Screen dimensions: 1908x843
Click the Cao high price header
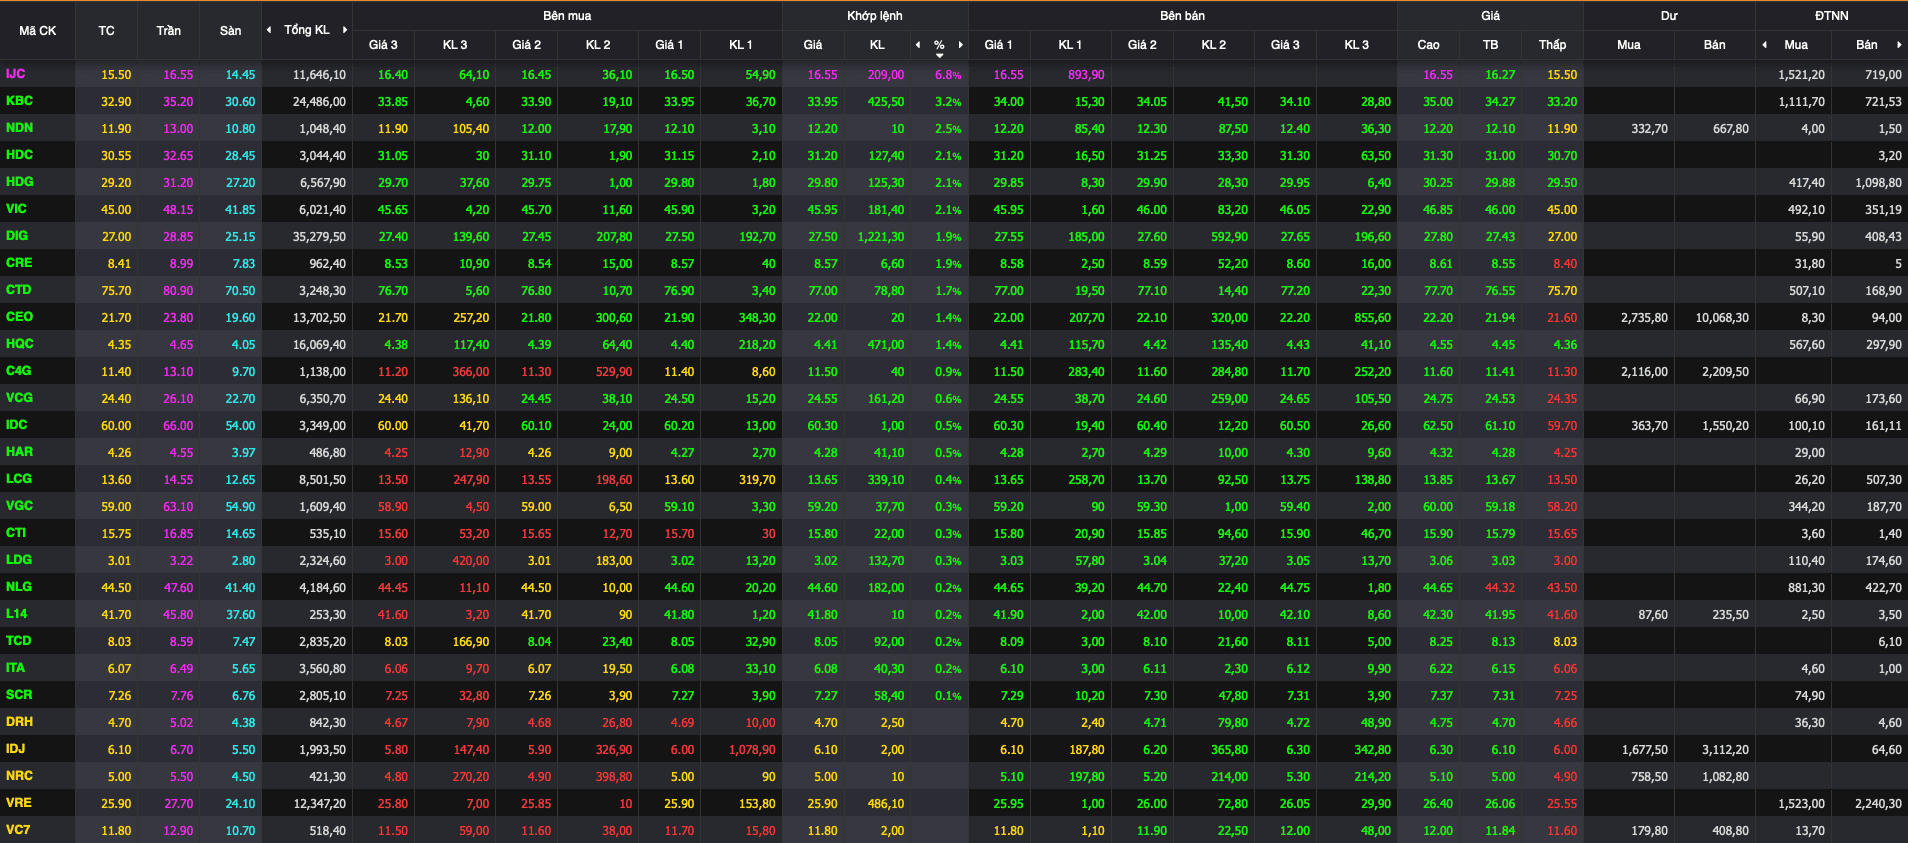1428,45
